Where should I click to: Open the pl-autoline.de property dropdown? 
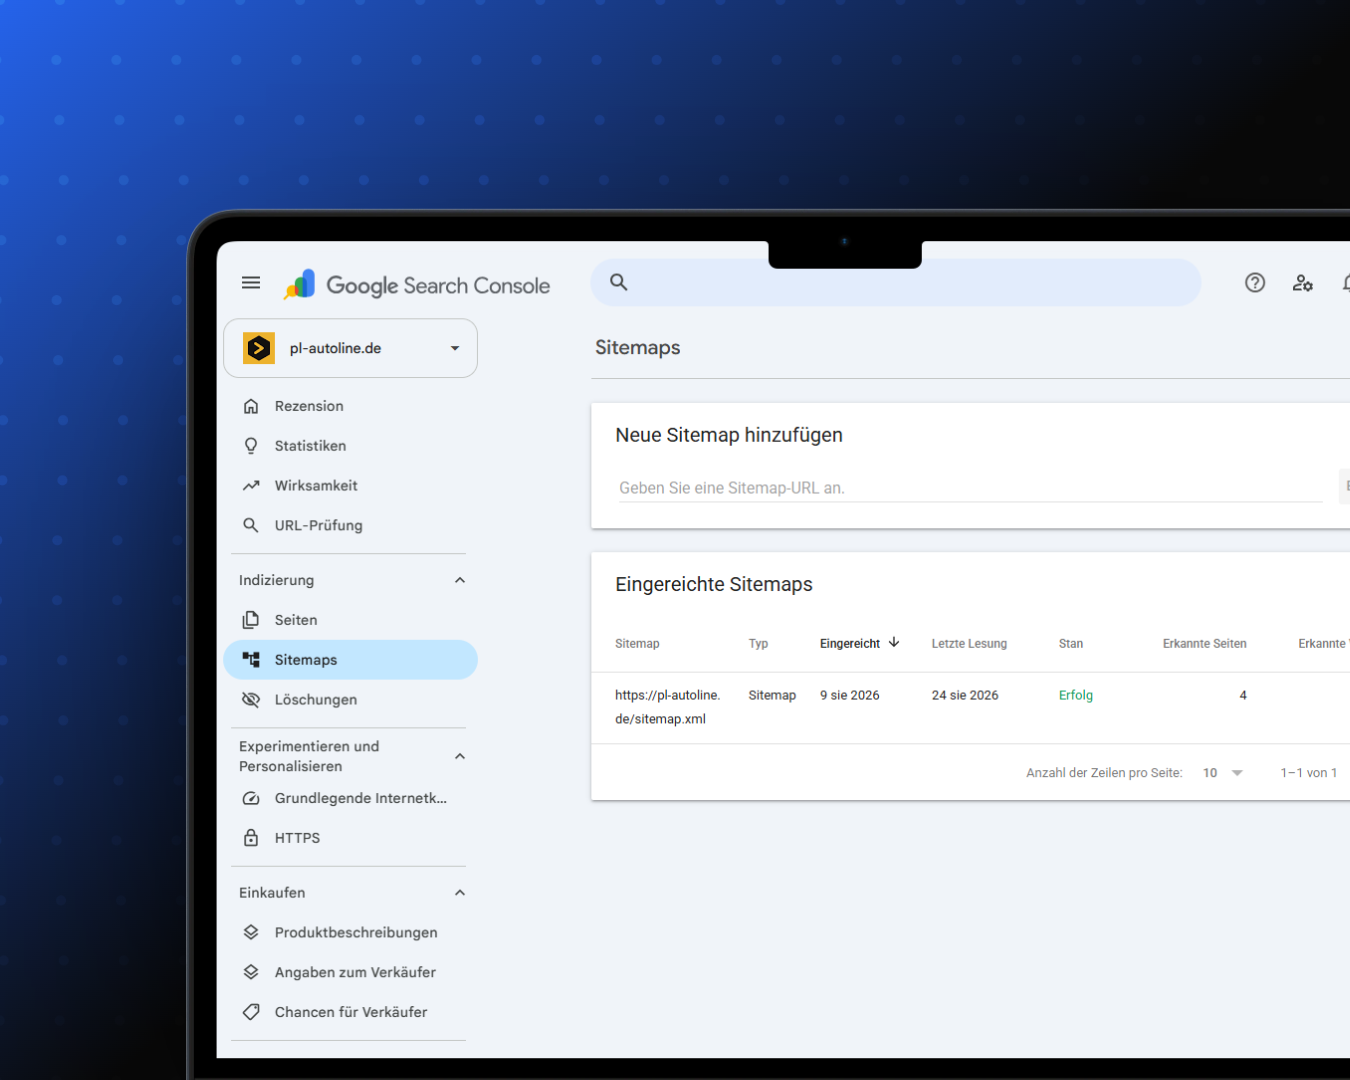[x=455, y=348]
